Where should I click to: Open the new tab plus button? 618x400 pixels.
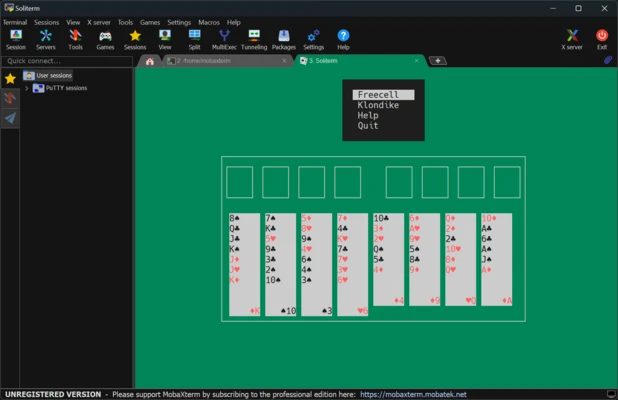coord(437,61)
